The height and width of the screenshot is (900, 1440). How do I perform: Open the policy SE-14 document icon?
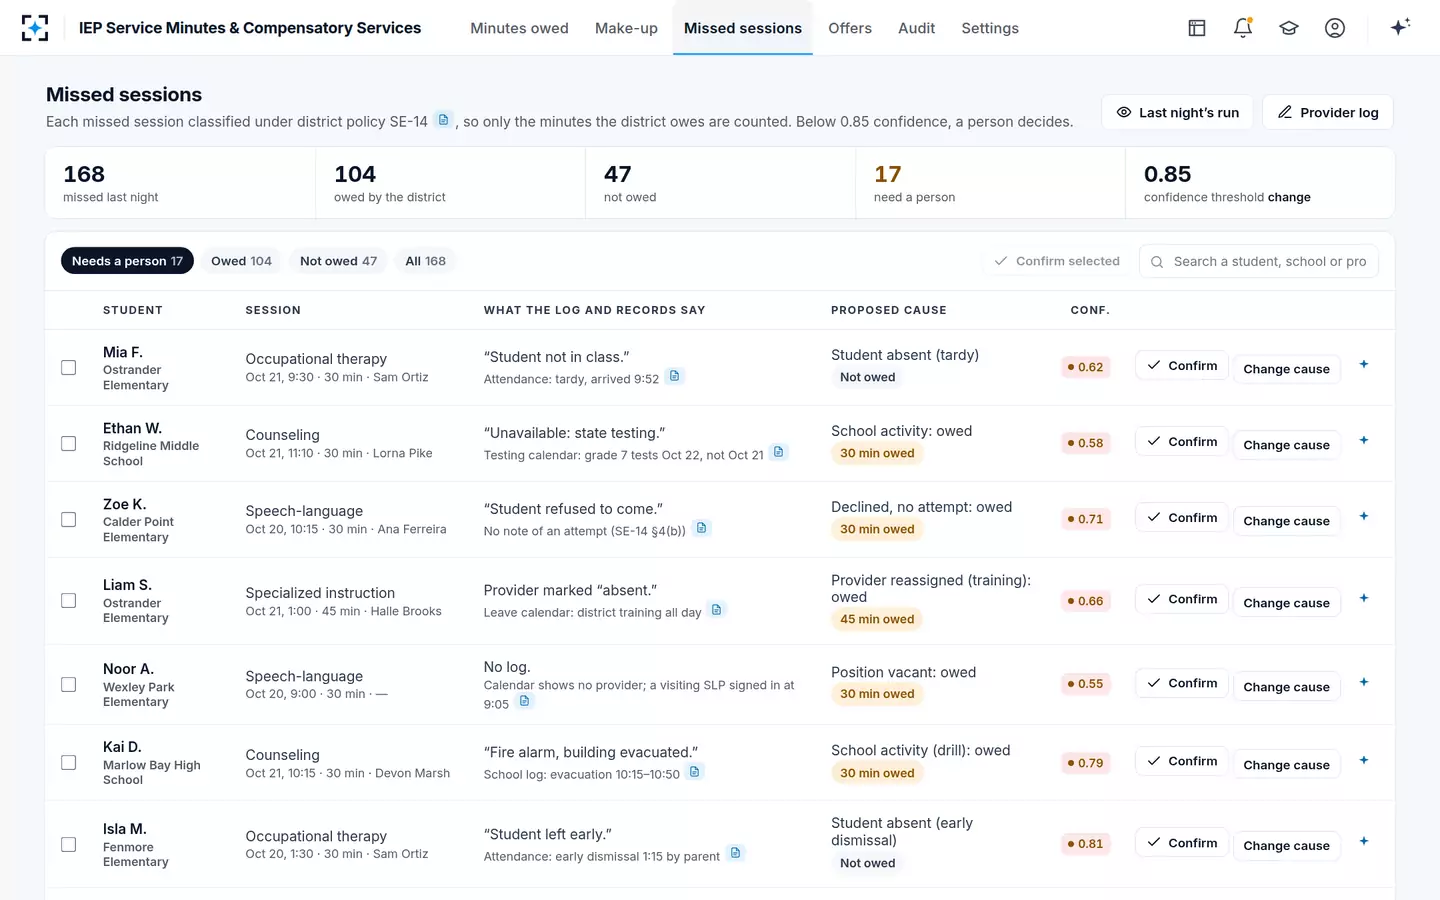pyautogui.click(x=444, y=120)
